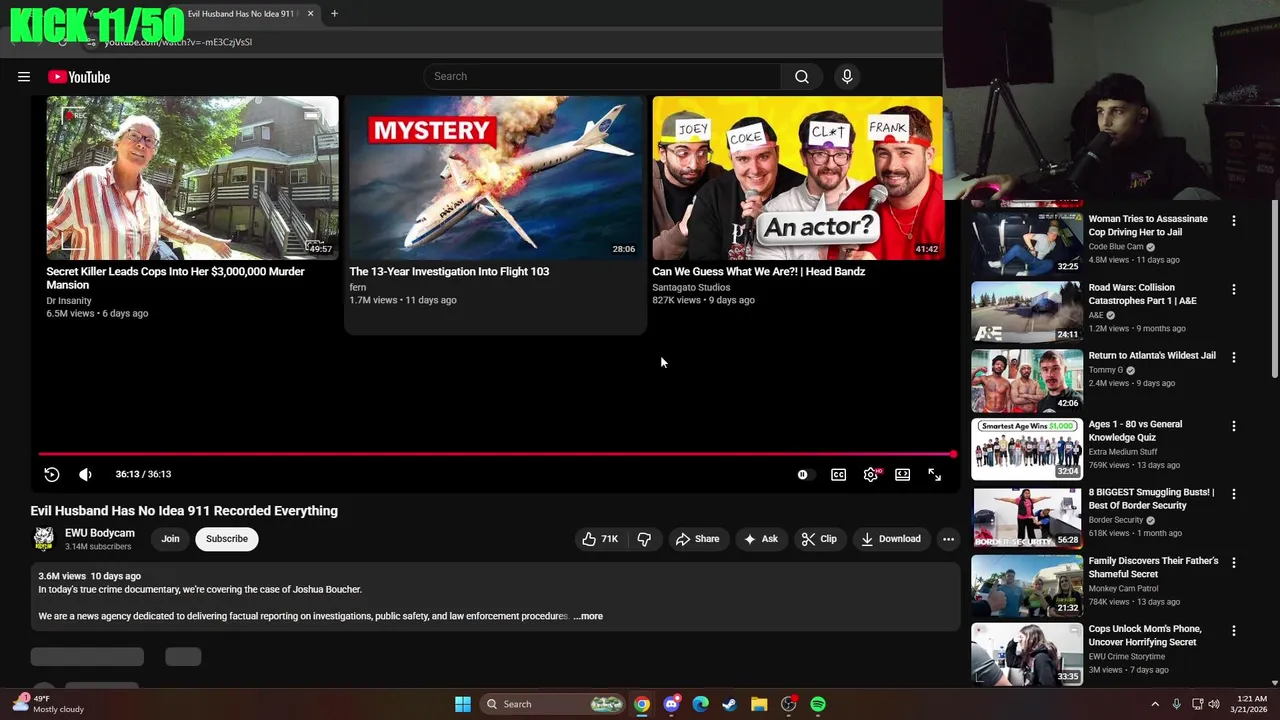Viewport: 1280px width, 720px height.
Task: Open Cops Unlock Mom's Phone thumbnail
Action: click(1027, 654)
